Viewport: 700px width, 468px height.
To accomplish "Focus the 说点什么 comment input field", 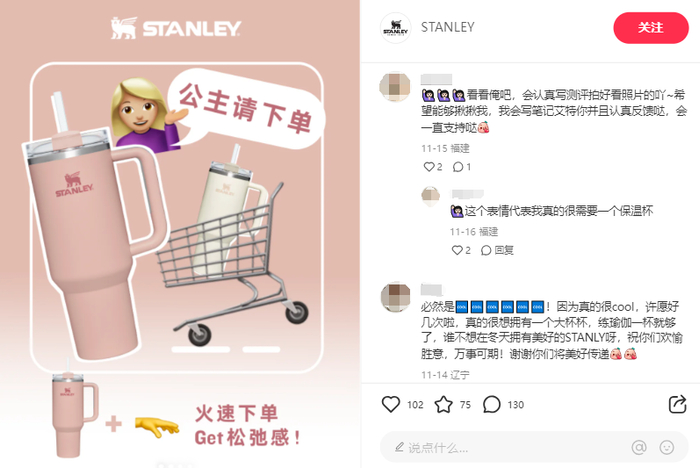I will [x=533, y=447].
